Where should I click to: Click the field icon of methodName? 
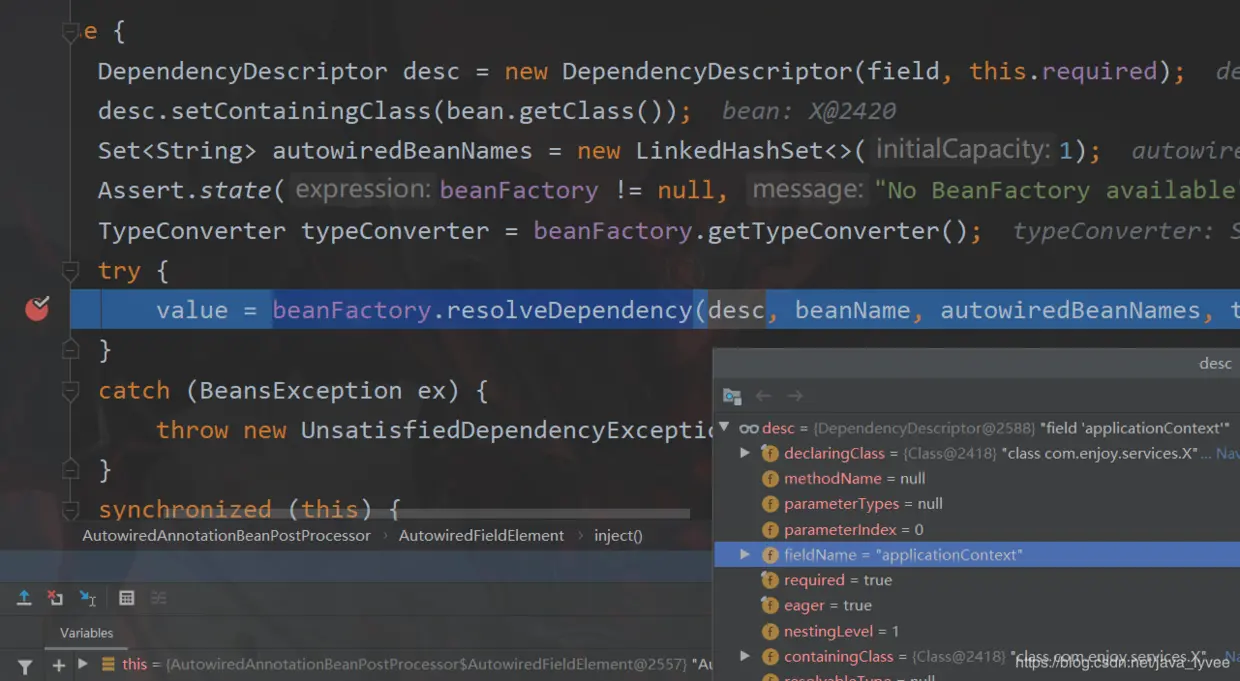(x=770, y=479)
